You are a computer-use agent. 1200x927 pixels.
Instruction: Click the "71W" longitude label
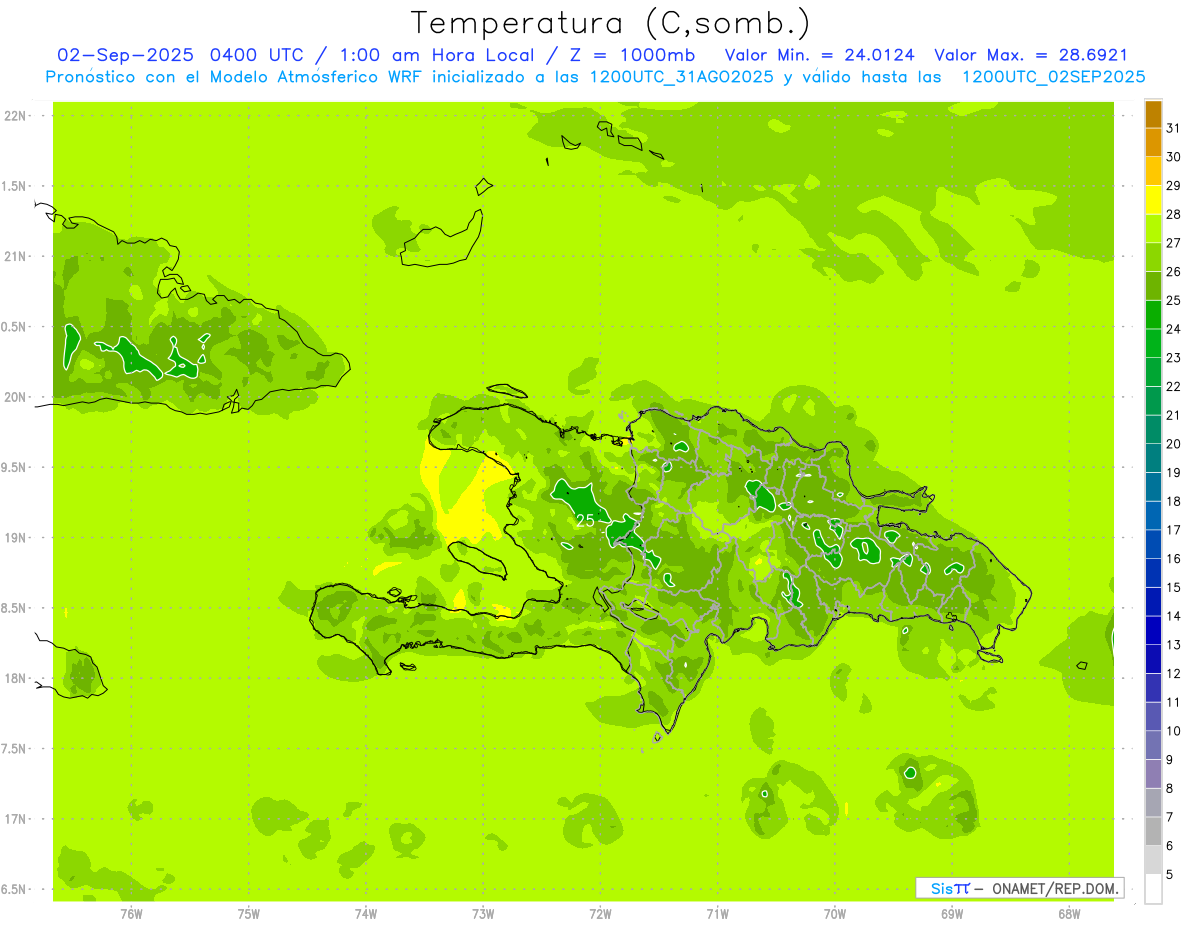[717, 913]
